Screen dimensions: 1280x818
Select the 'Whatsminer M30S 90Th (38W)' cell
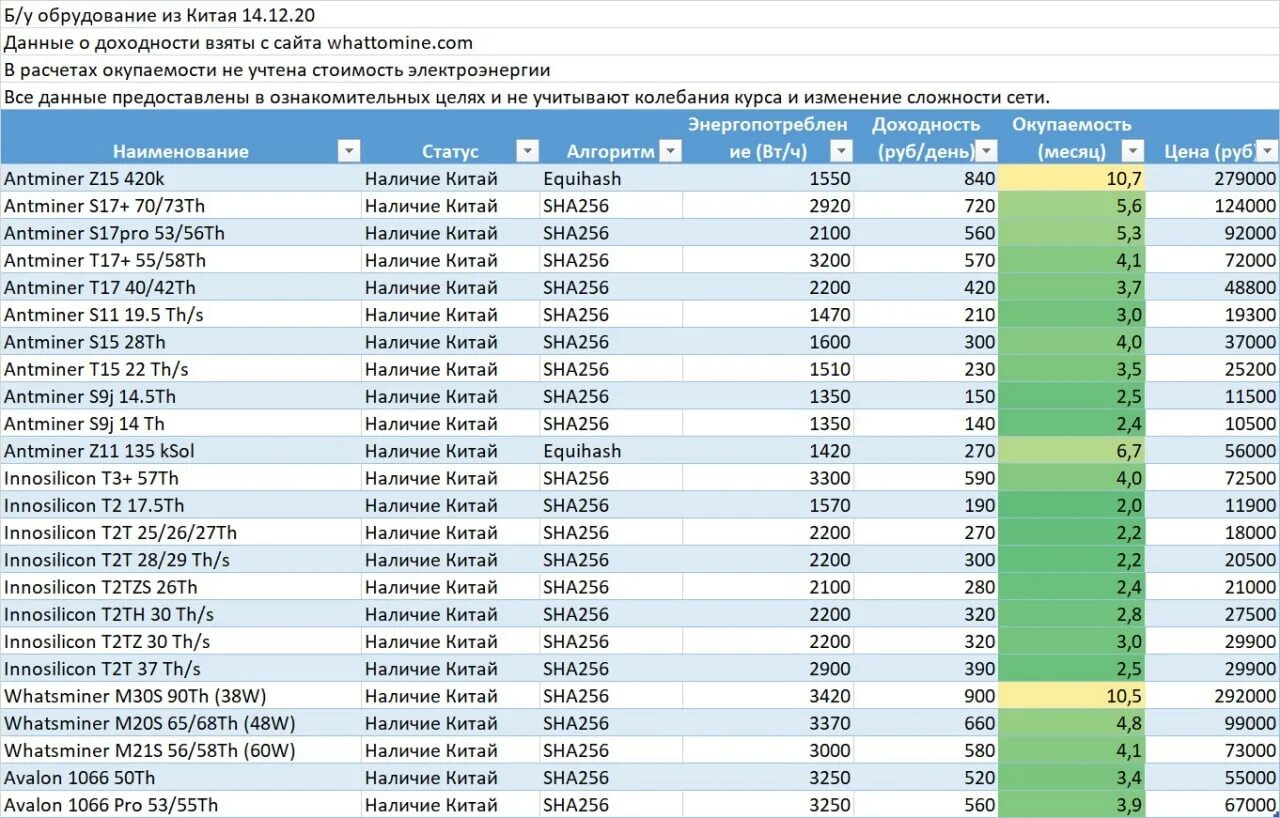click(x=180, y=696)
